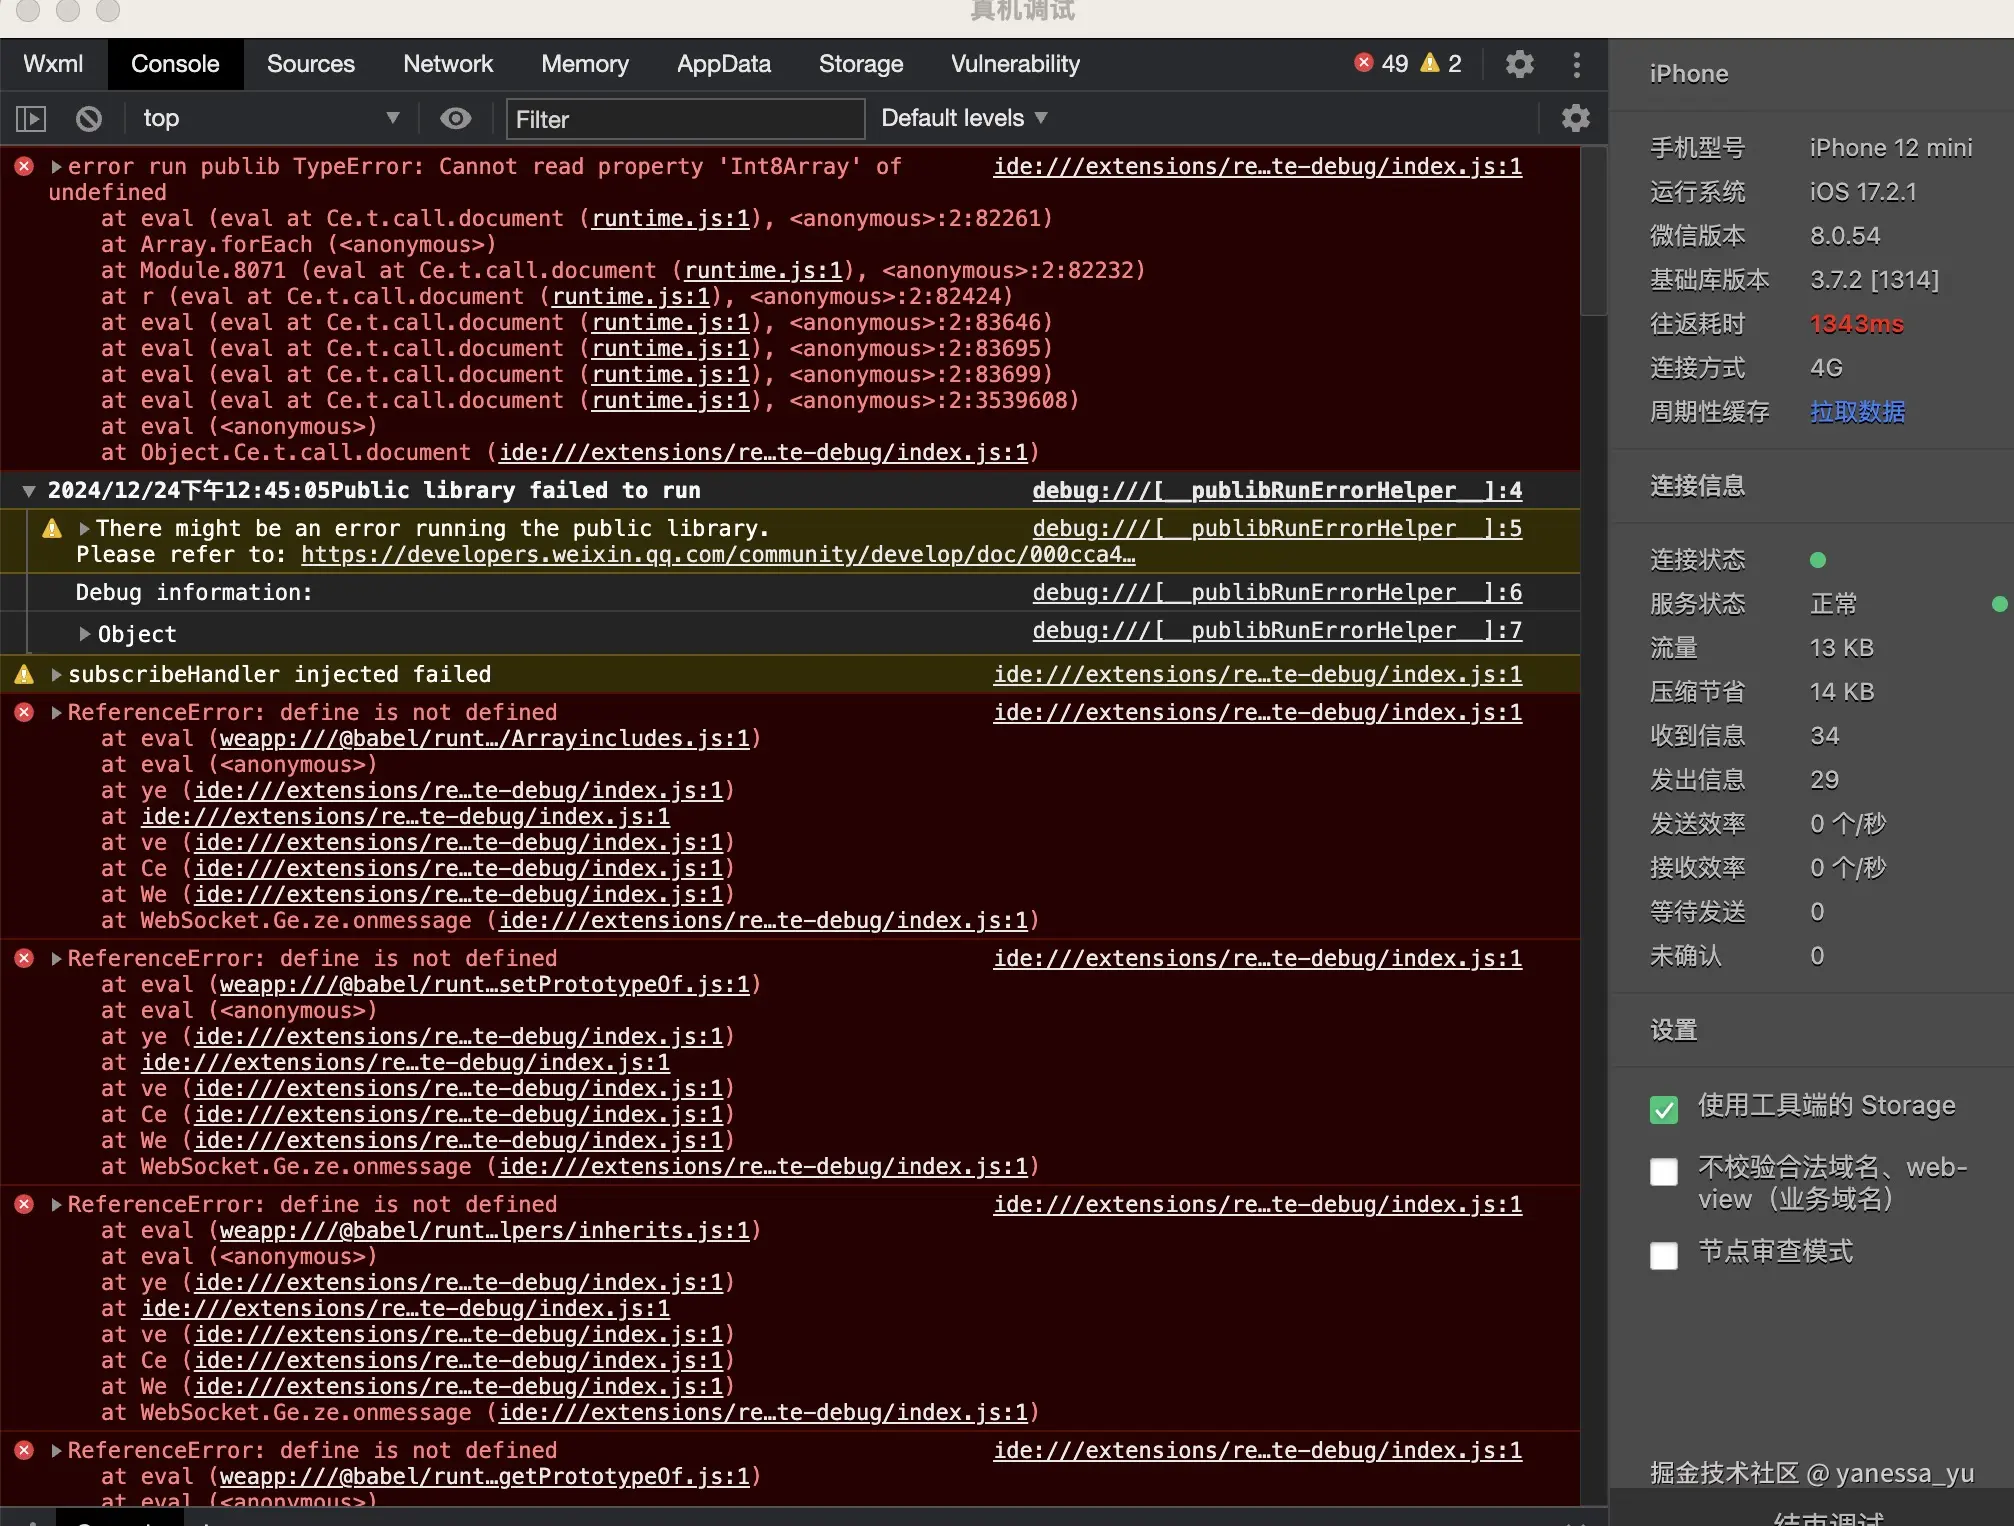Open the three-dot more options menu
Image resolution: width=2014 pixels, height=1526 pixels.
pos(1577,64)
